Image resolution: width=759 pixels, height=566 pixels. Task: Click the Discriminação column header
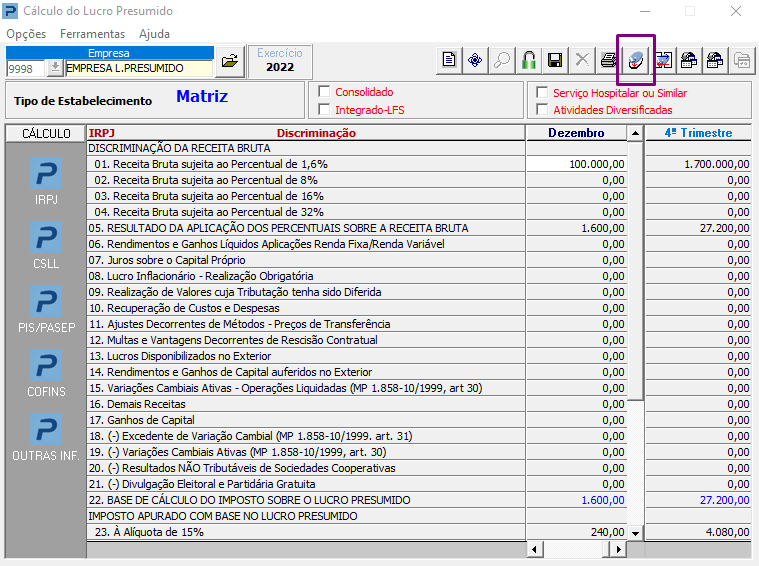[x=316, y=133]
